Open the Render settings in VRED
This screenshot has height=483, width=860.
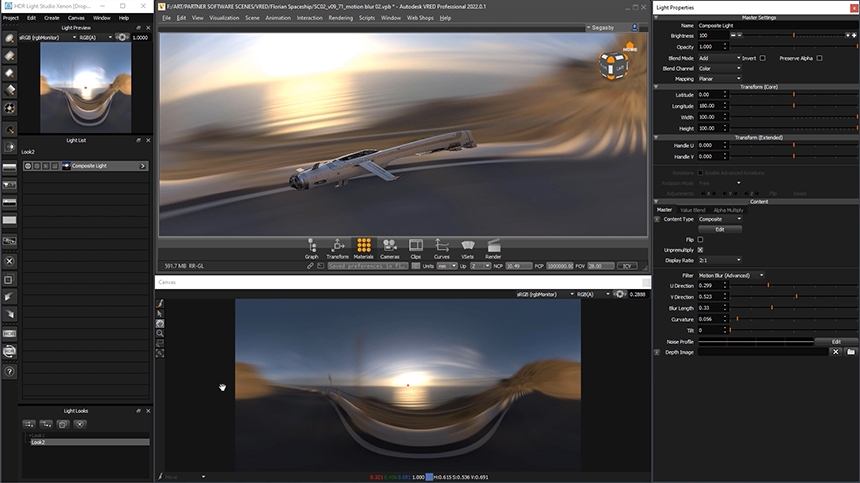(493, 248)
